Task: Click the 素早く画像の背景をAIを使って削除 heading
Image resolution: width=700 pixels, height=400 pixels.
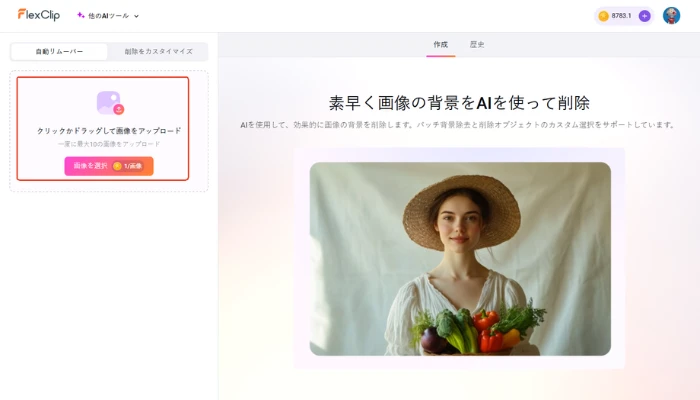Action: tap(459, 103)
